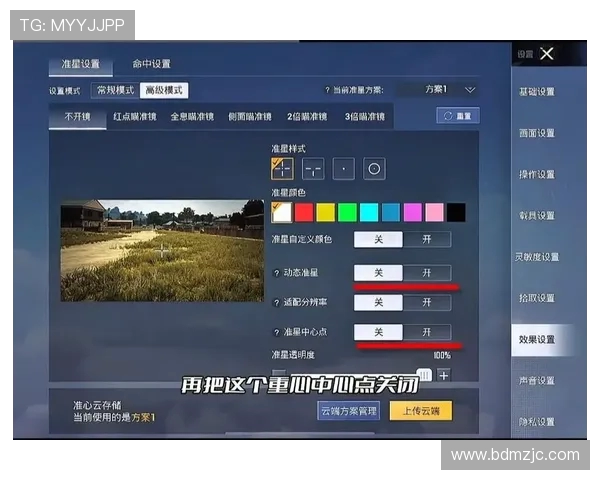Image resolution: width=600 pixels, height=480 pixels.
Task: Pick the white crosshair color
Action: 282,212
